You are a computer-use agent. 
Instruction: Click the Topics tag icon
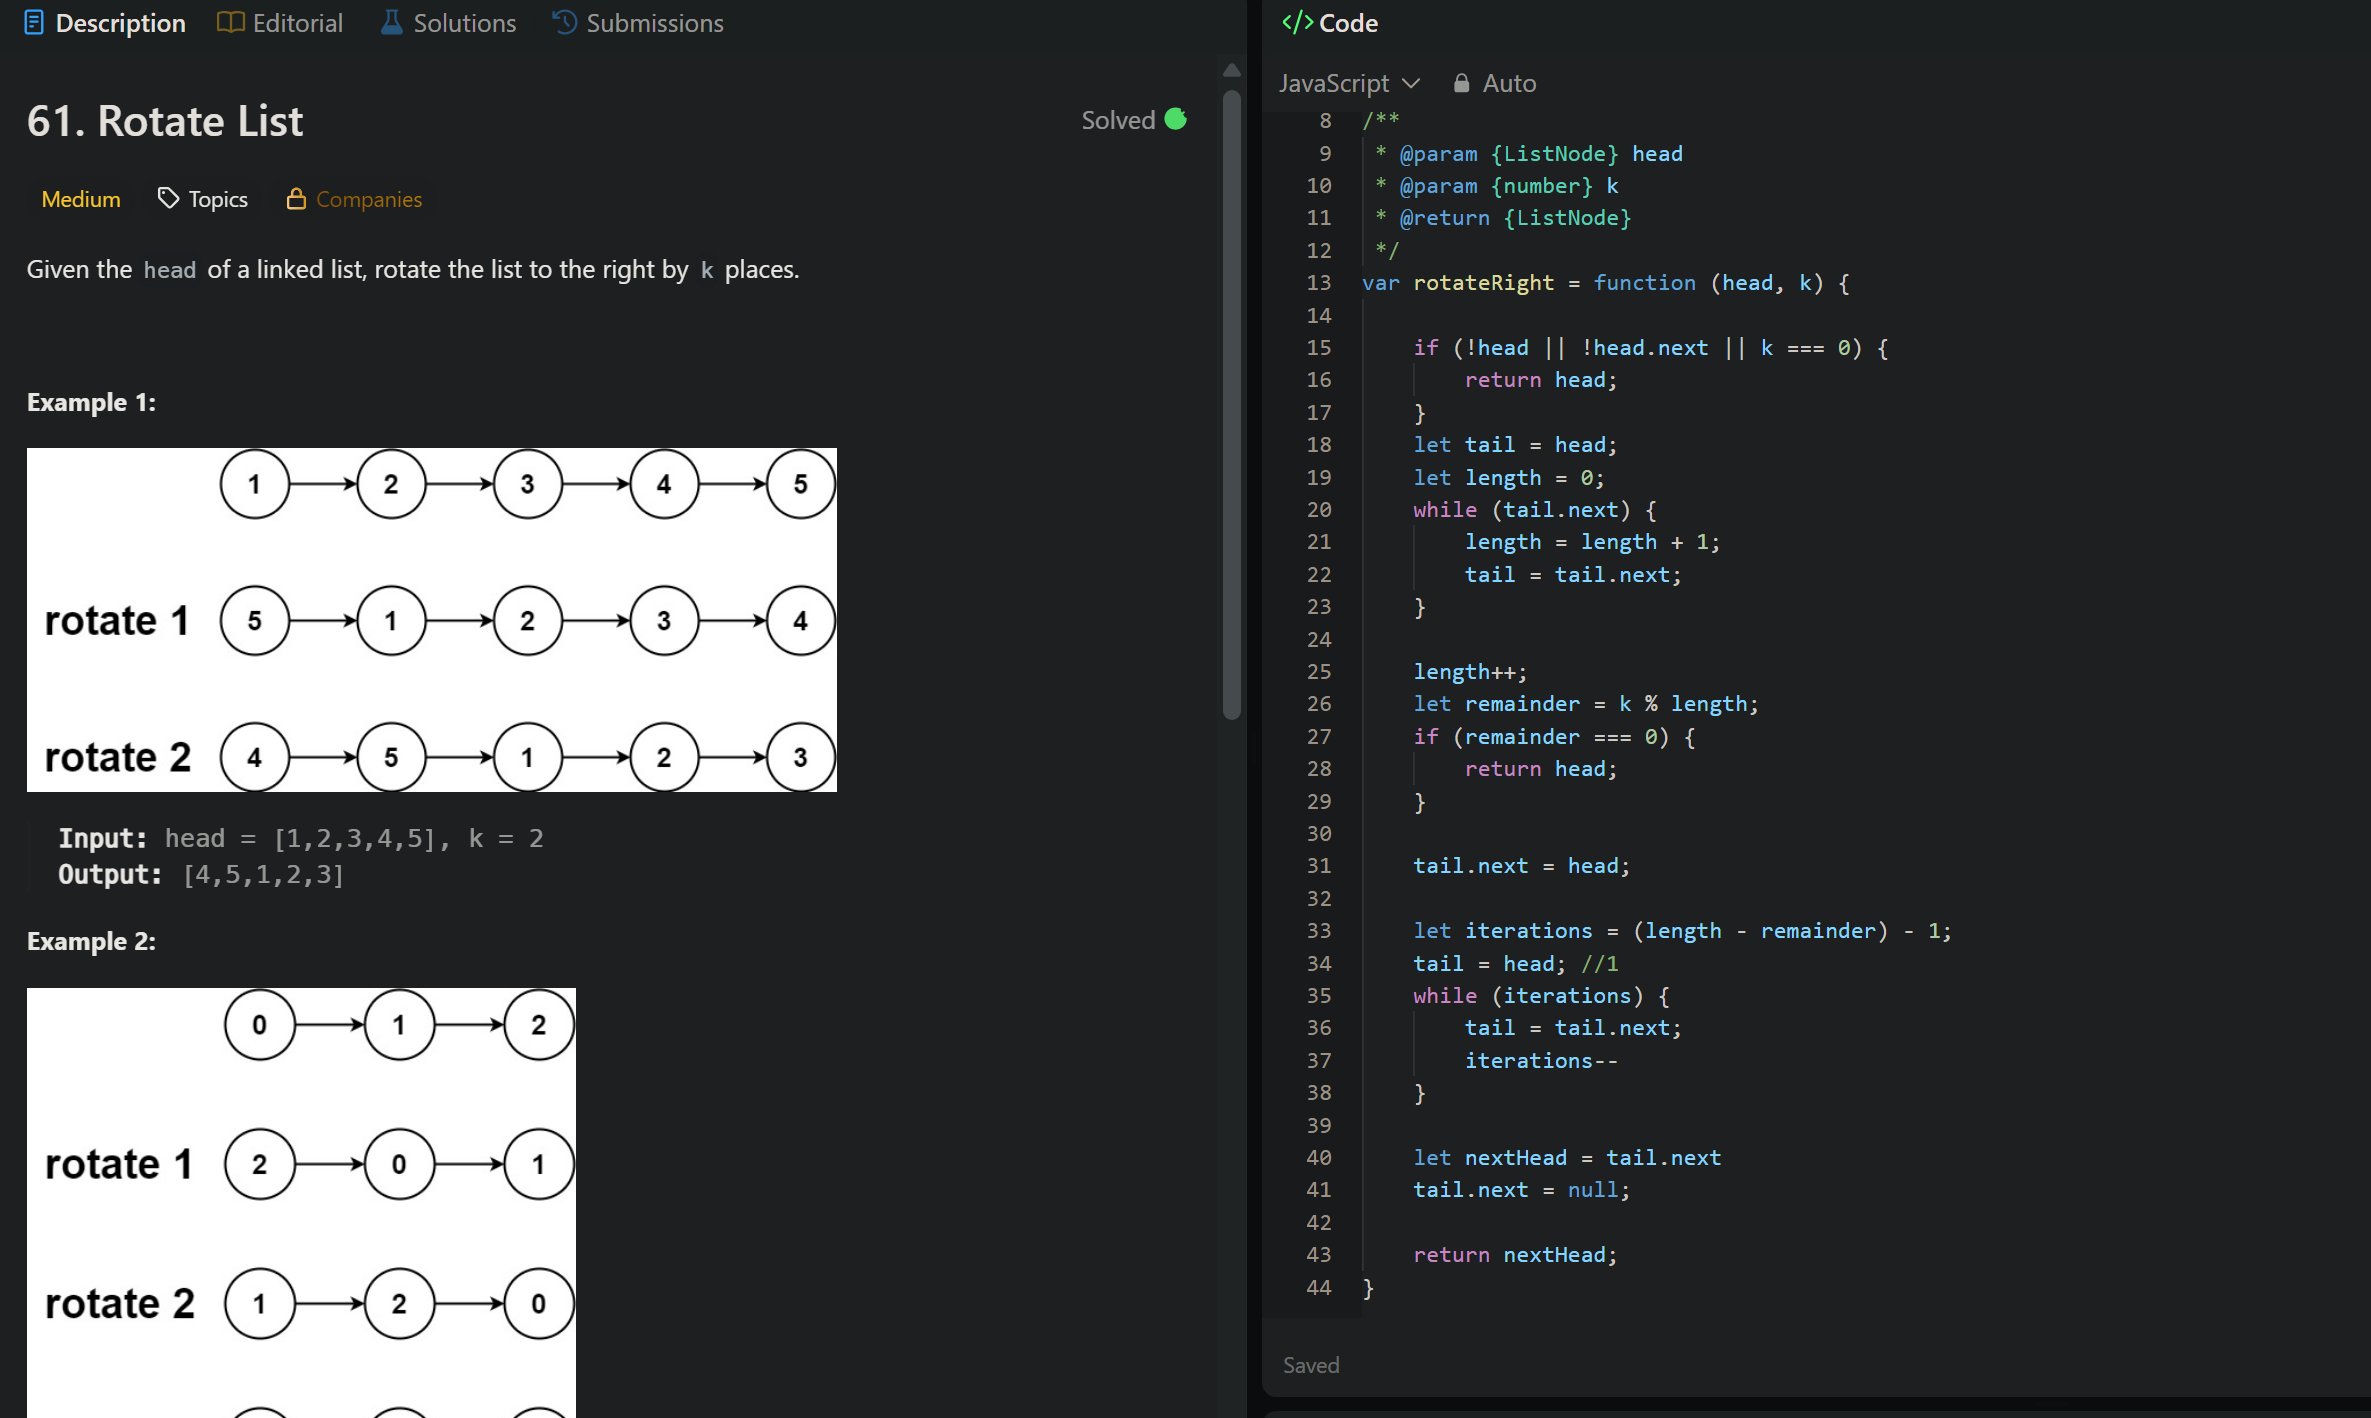click(168, 199)
